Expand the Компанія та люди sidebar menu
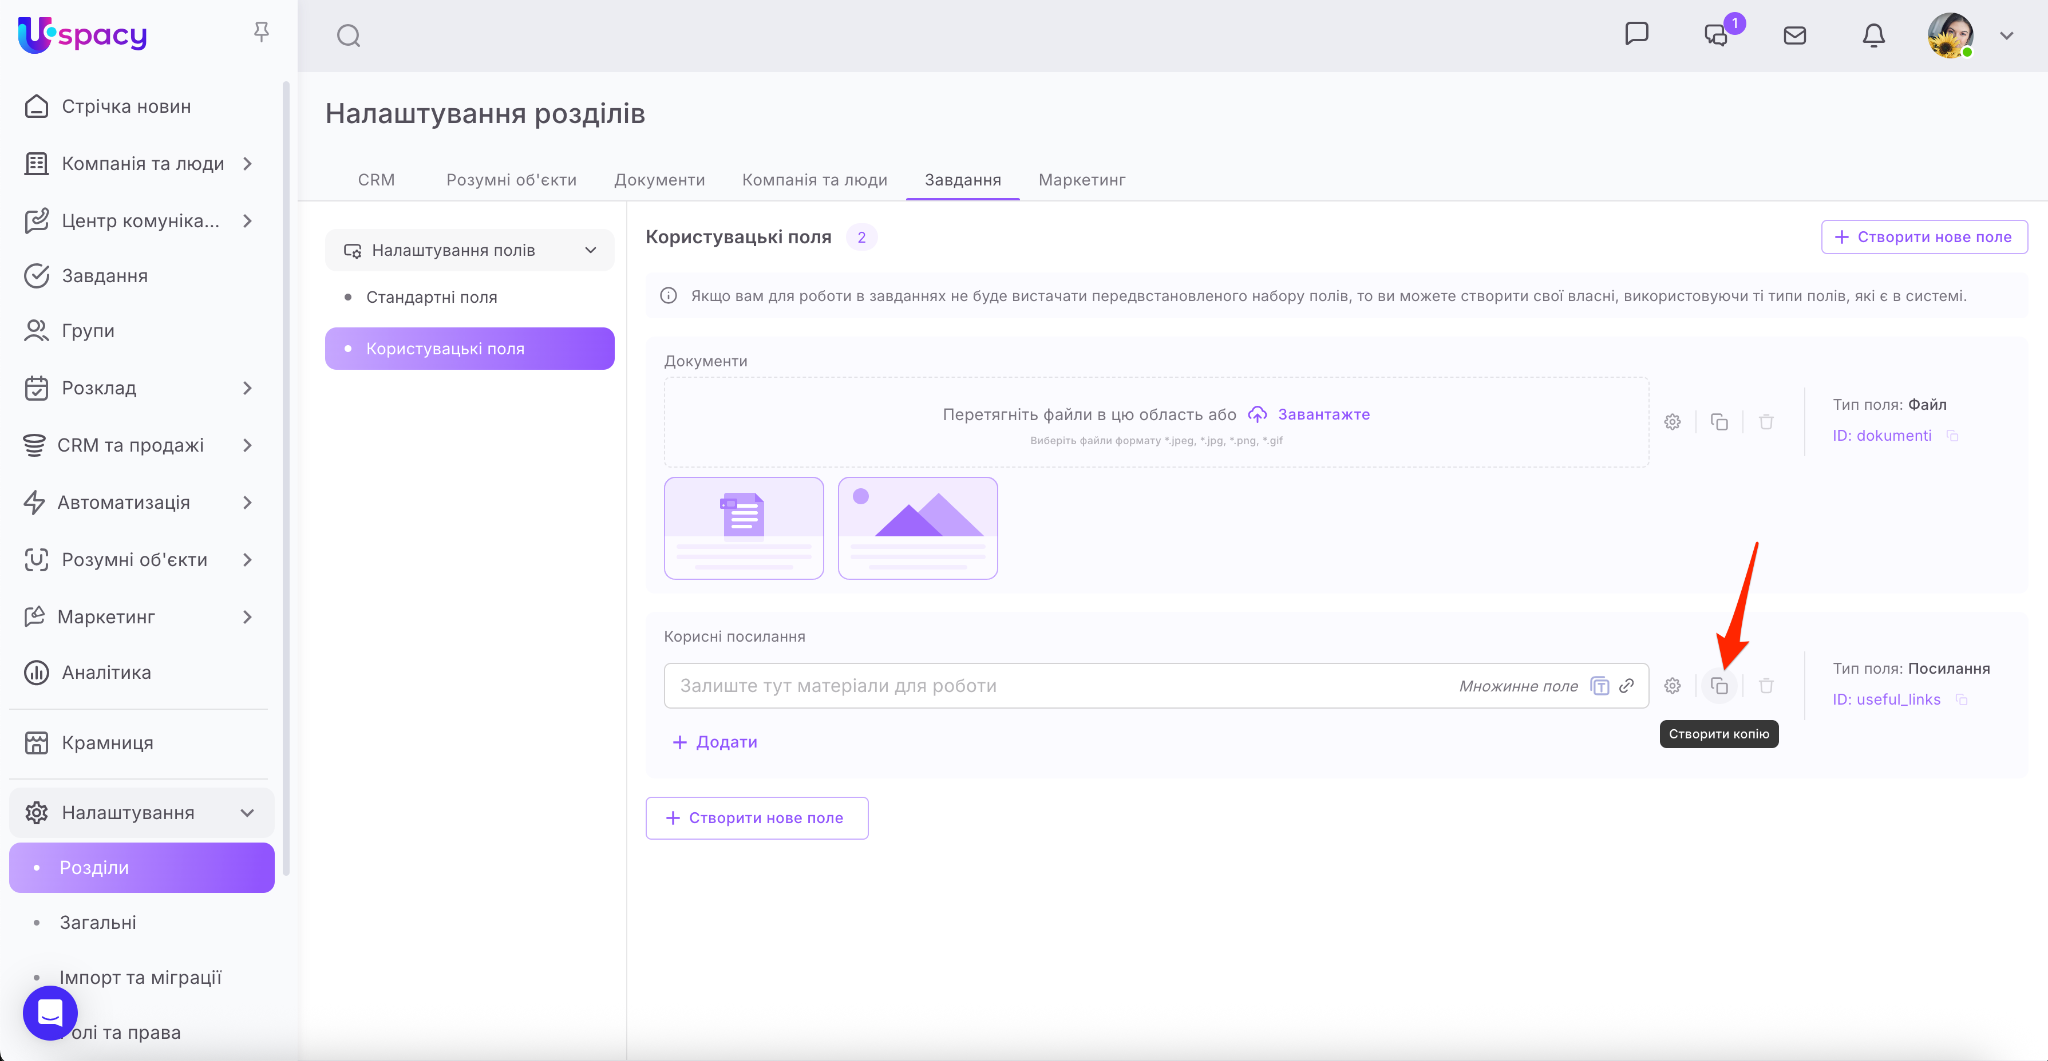The height and width of the screenshot is (1061, 2048). tap(247, 164)
